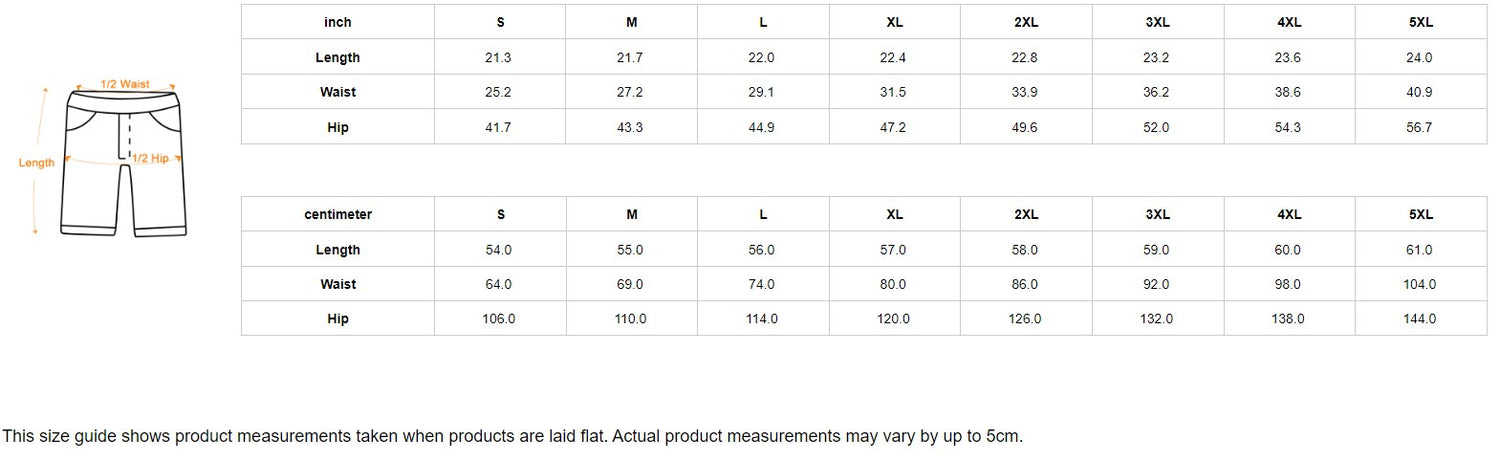Select the 80.0 waist value cell

(893, 284)
